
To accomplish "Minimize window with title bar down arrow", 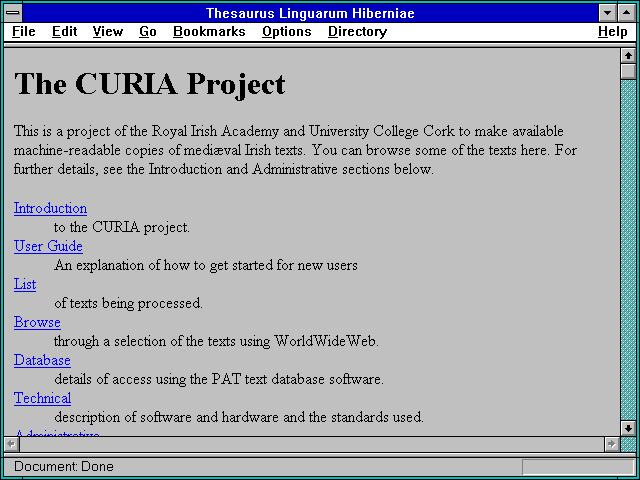I will tap(607, 13).
